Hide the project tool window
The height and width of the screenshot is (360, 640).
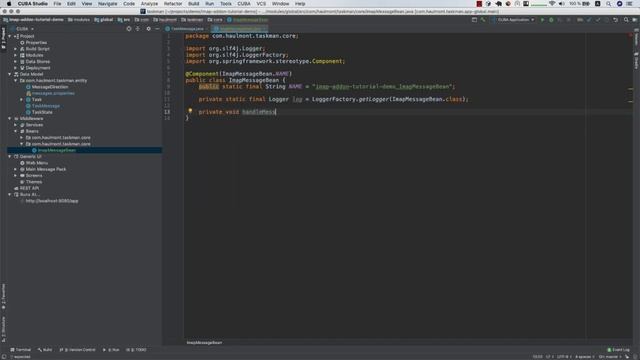point(157,29)
